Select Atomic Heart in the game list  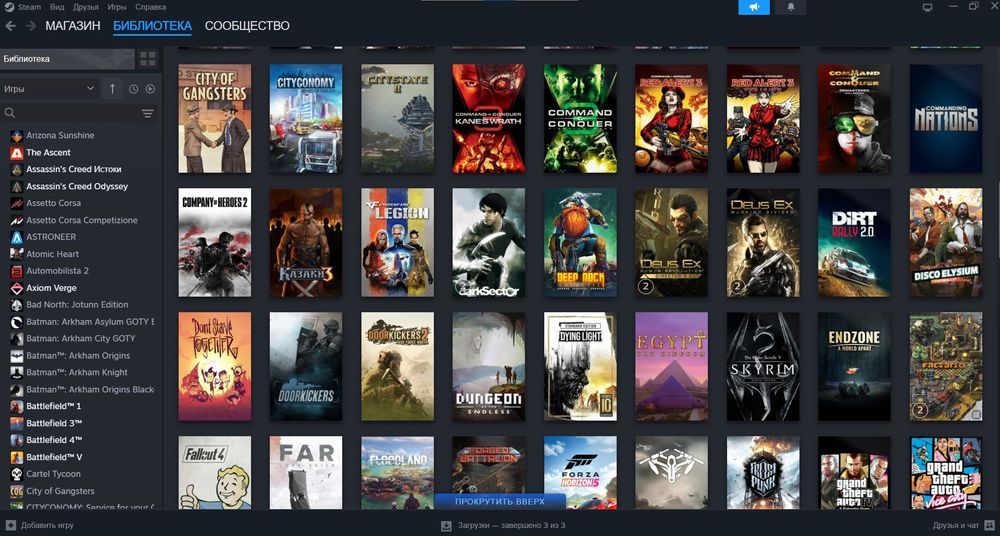(x=52, y=254)
